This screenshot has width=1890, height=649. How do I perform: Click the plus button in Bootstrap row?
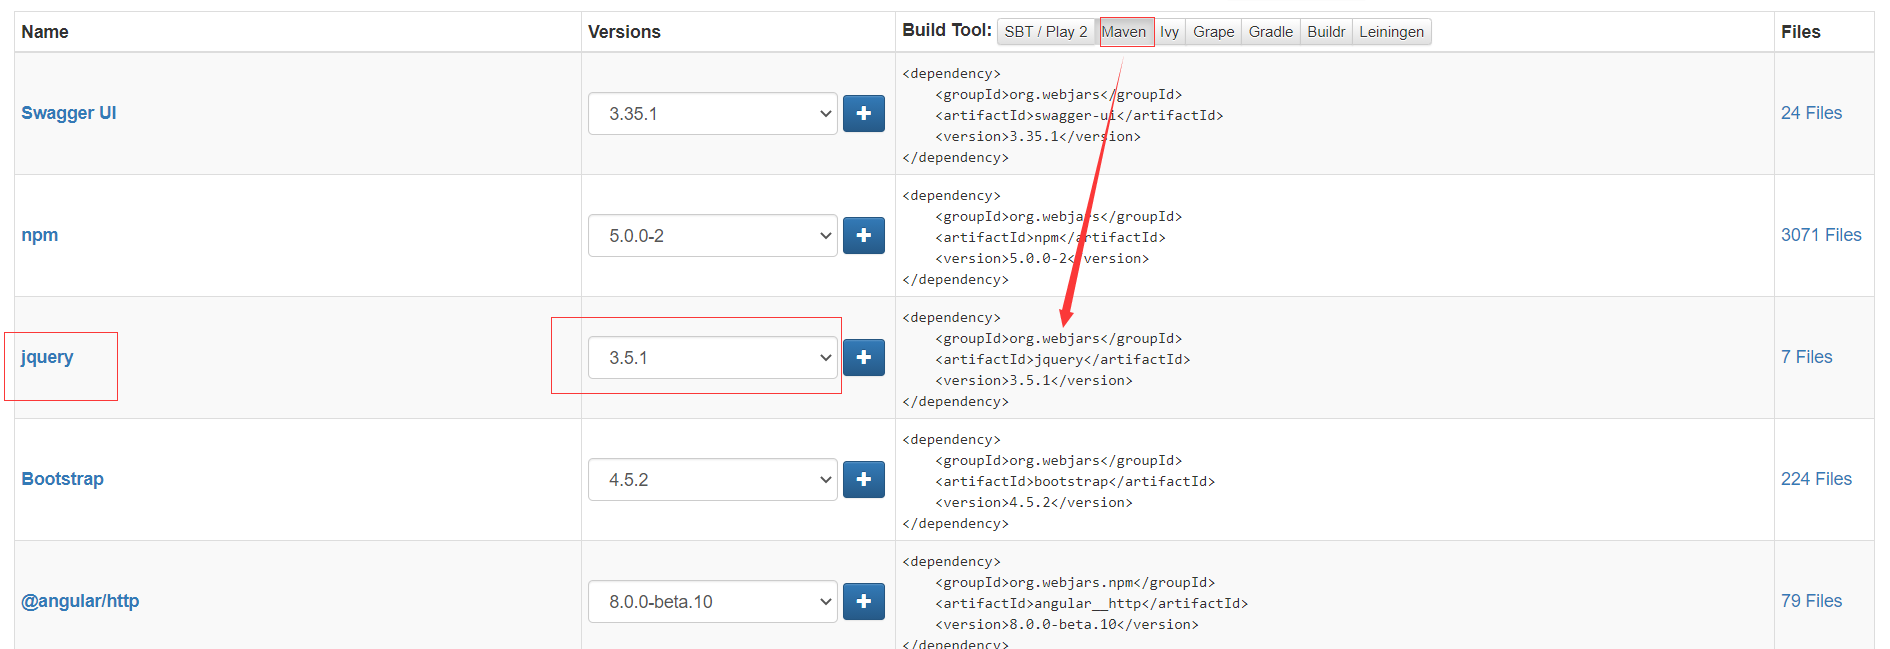[864, 480]
